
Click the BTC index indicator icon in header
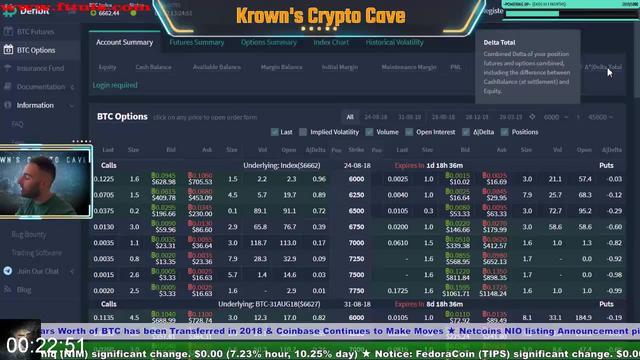[93, 13]
